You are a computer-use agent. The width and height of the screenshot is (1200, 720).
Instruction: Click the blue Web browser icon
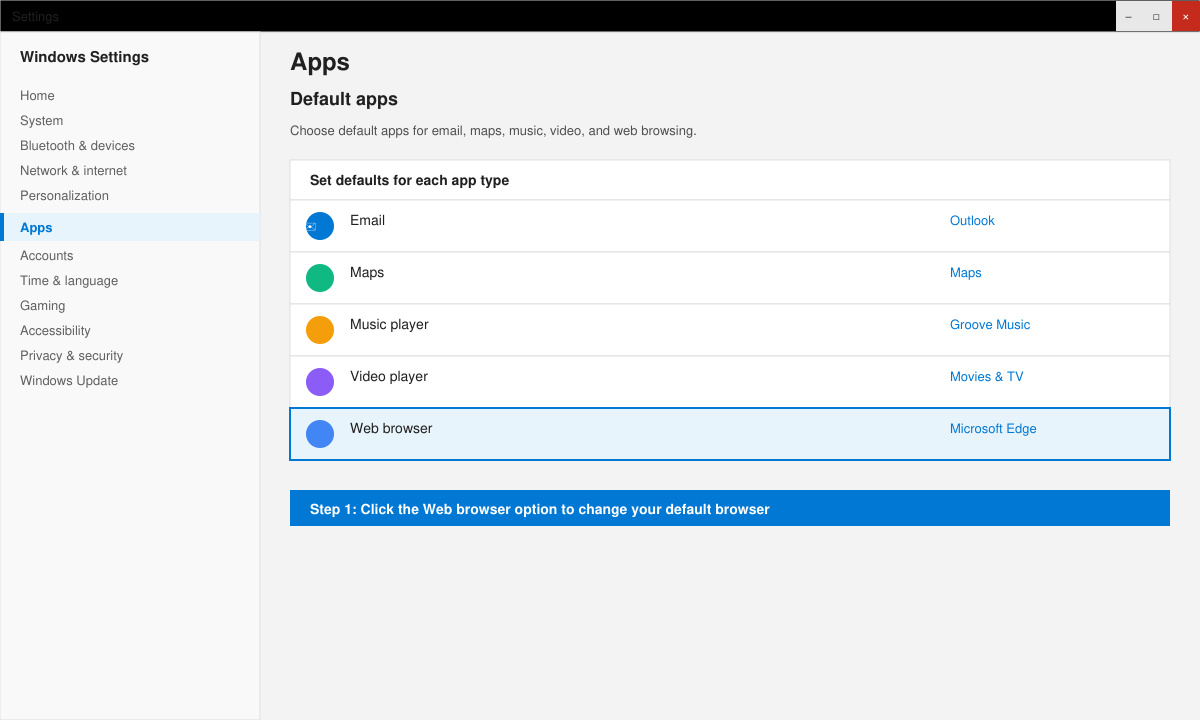click(320, 434)
